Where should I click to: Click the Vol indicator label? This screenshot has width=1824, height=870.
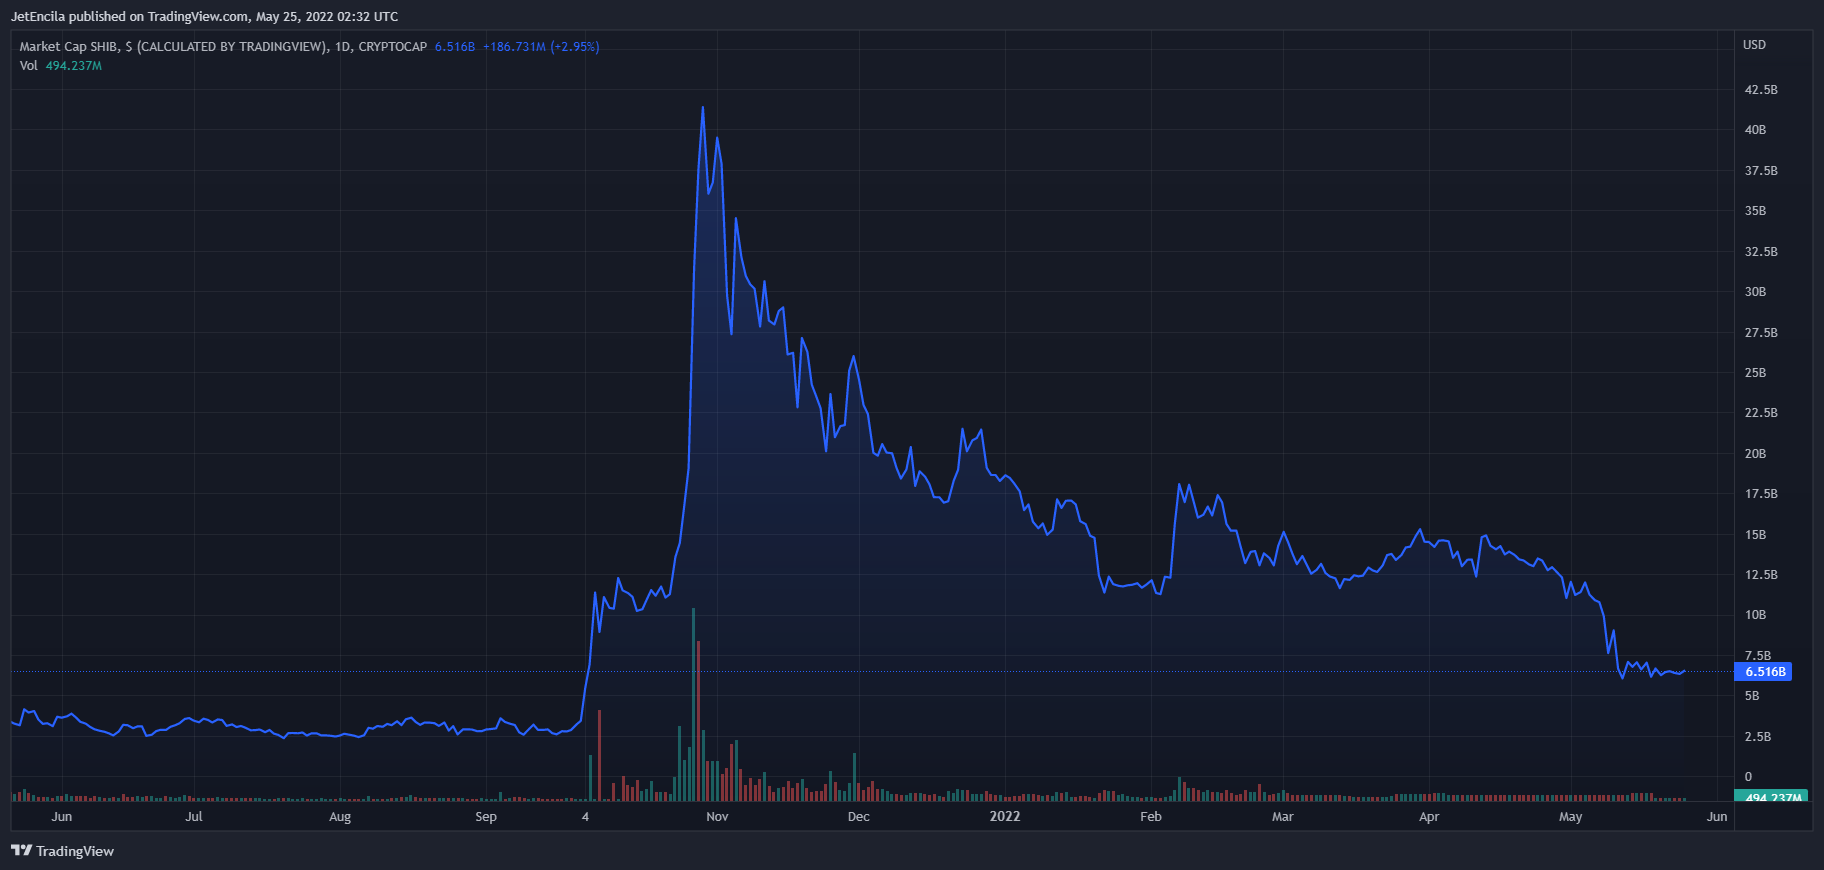(x=28, y=66)
